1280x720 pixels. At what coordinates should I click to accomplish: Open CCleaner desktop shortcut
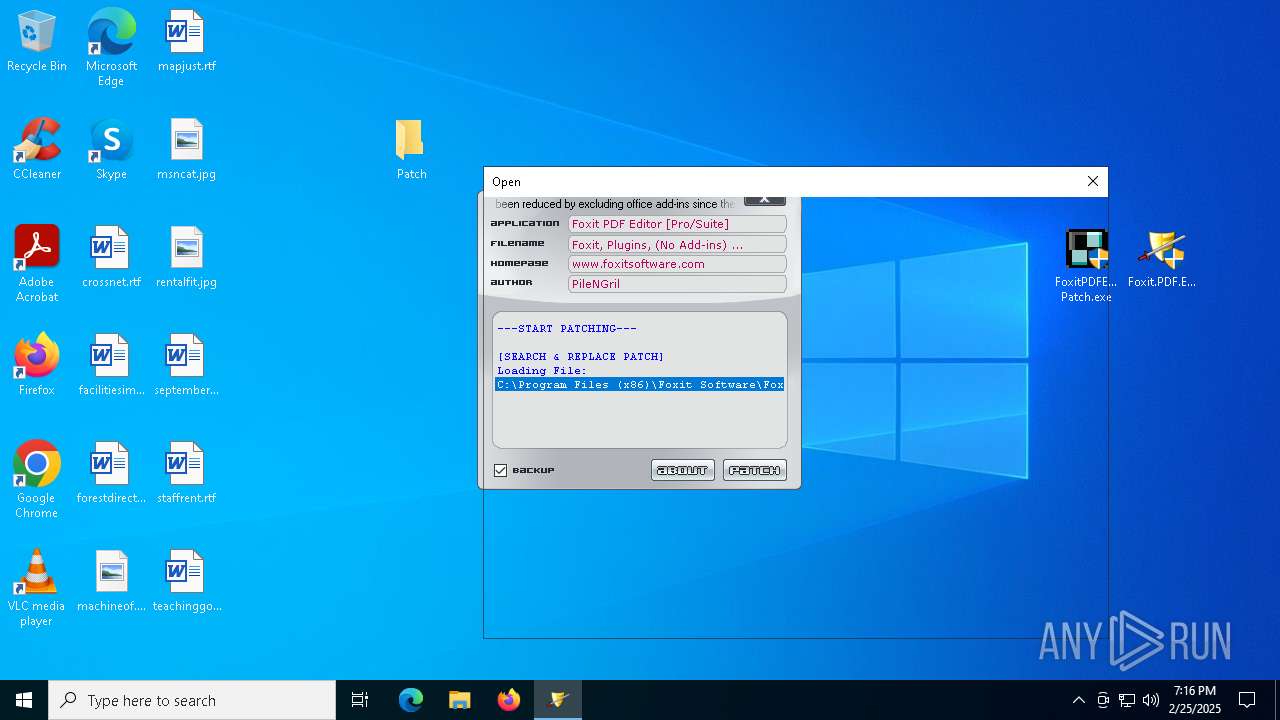37,149
